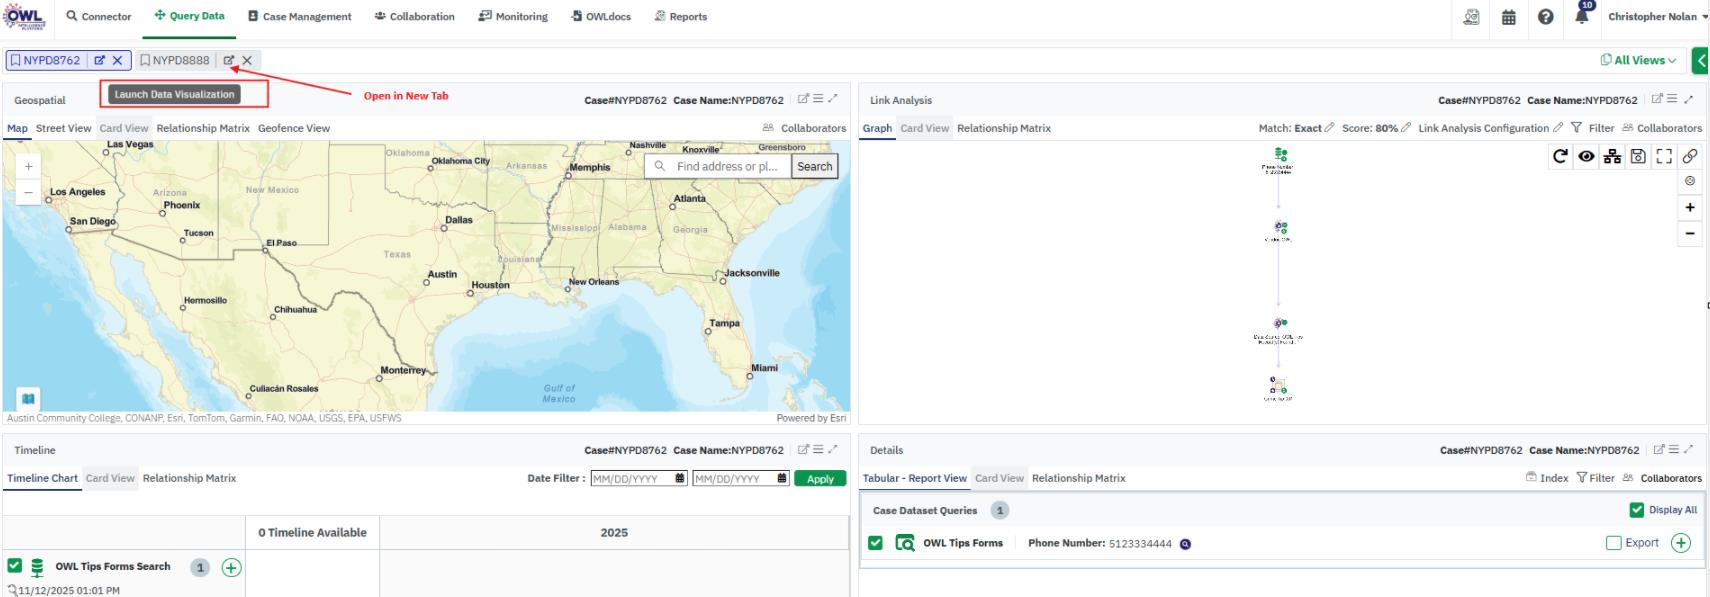
Task: Open the Case Management menu
Action: [300, 17]
